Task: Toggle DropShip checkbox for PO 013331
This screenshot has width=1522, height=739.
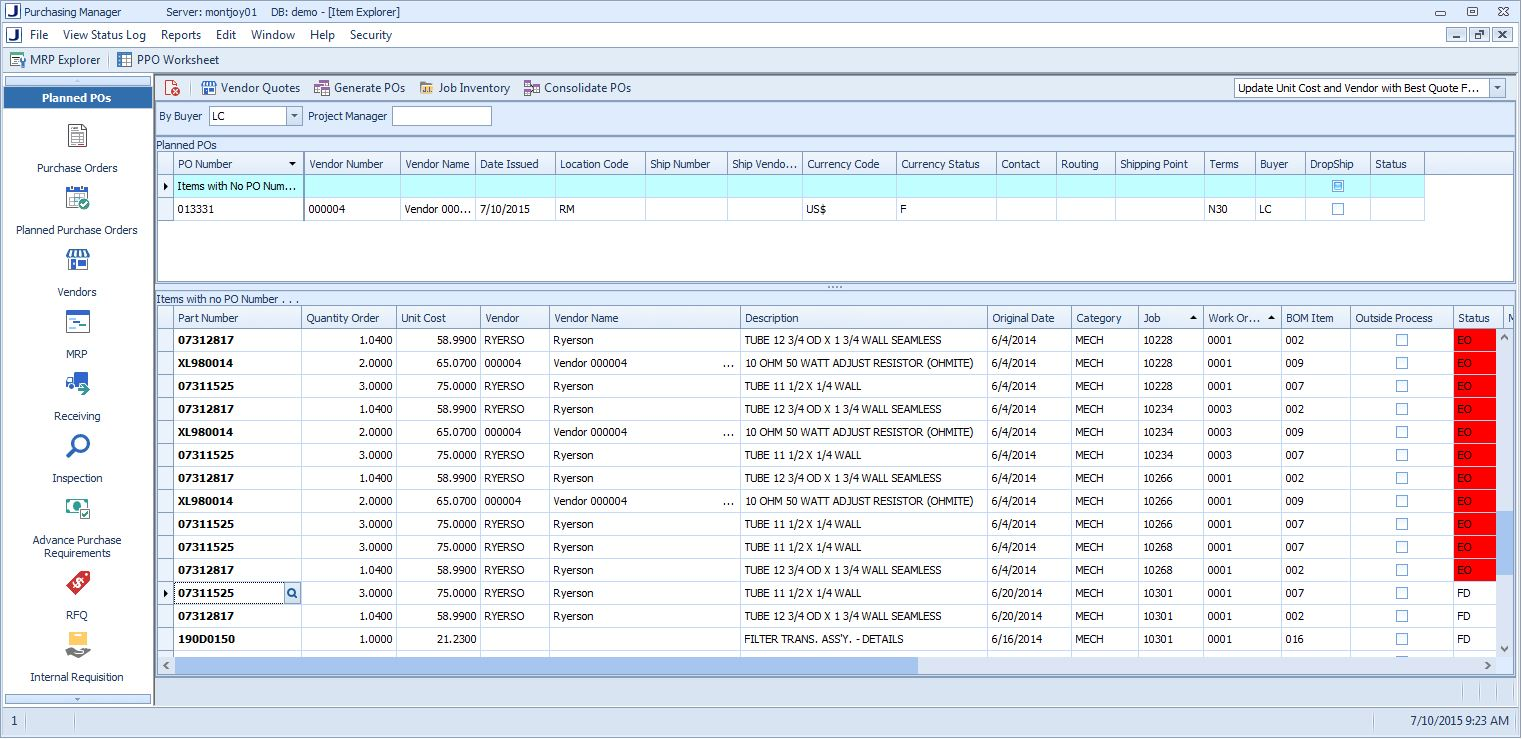Action: coord(1337,210)
